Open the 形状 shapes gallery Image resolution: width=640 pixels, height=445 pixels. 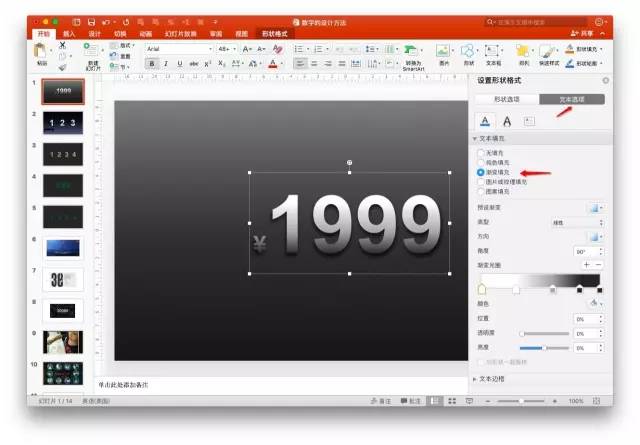click(x=467, y=53)
